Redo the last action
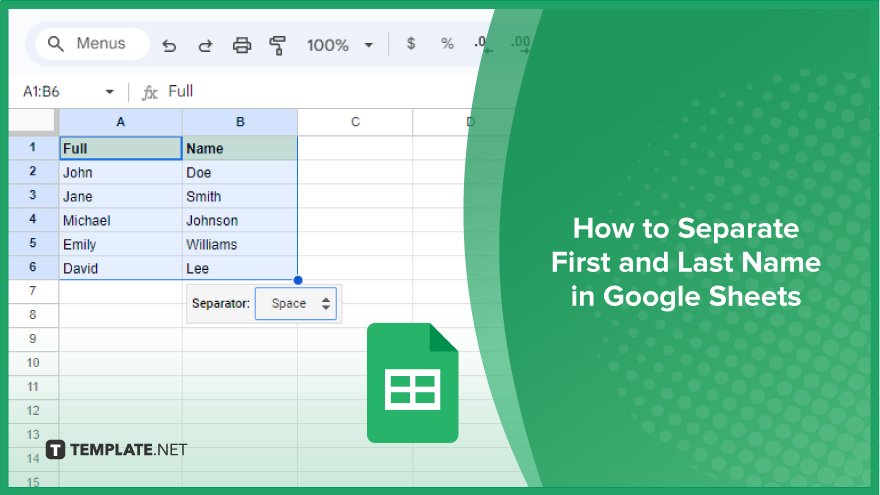Viewport: 880px width, 495px height. click(205, 45)
